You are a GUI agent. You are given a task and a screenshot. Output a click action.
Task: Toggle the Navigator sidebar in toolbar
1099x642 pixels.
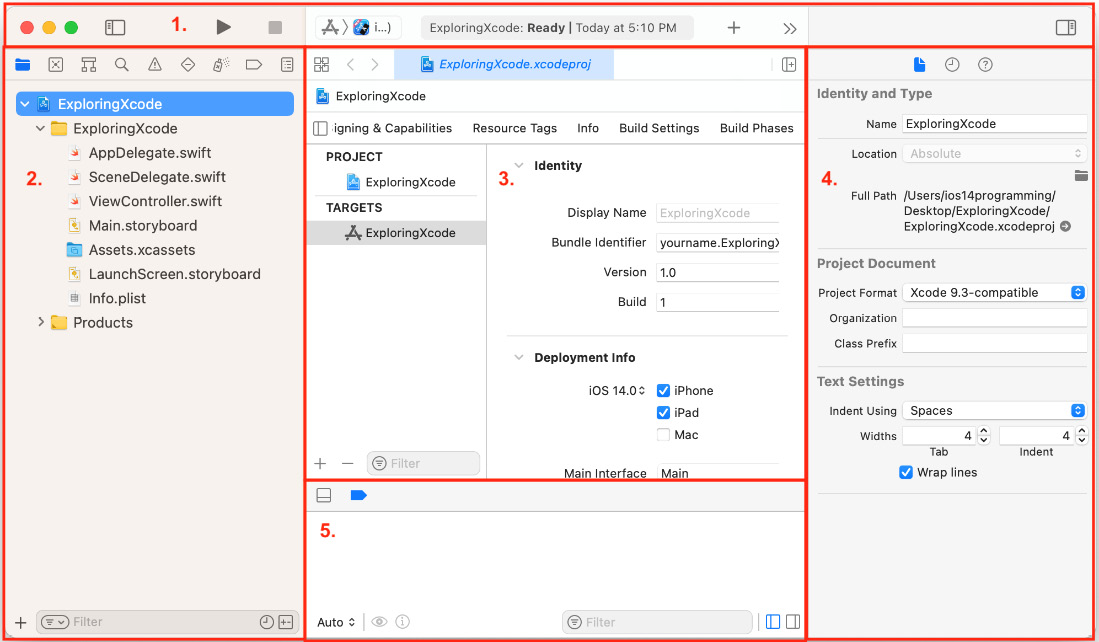(115, 27)
